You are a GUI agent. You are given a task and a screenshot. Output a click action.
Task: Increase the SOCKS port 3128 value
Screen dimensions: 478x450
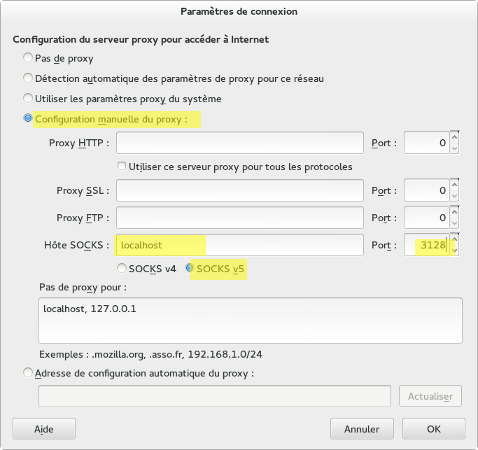(454, 239)
